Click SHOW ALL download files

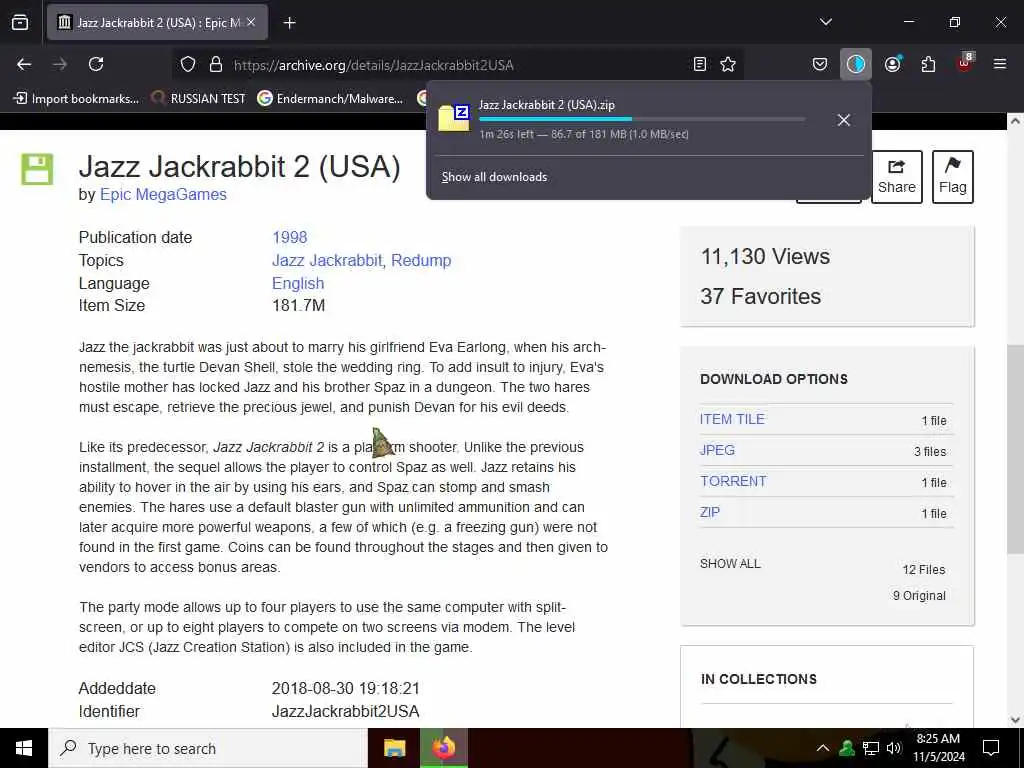pyautogui.click(x=730, y=564)
